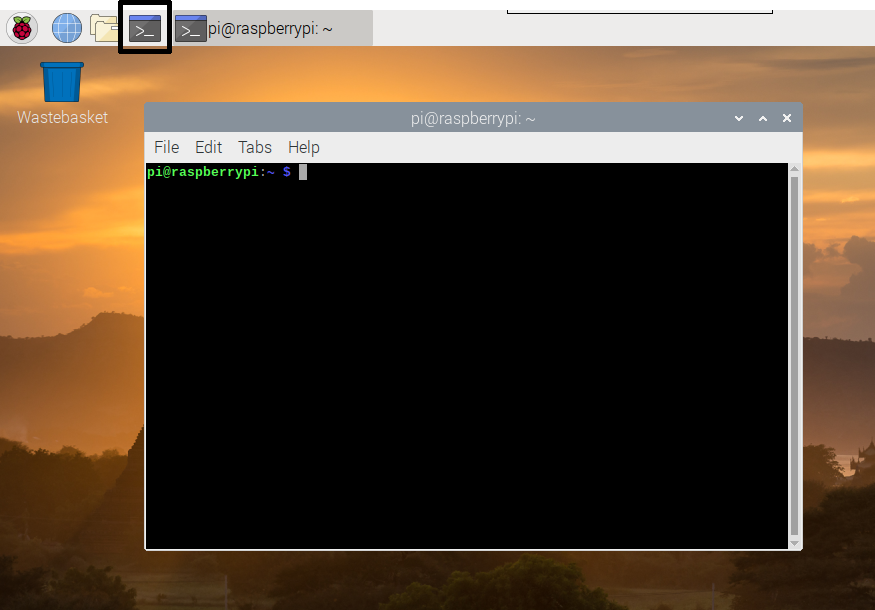Launch LXTerminal from the highlighted taskbar icon
This screenshot has width=875, height=610.
coord(143,27)
